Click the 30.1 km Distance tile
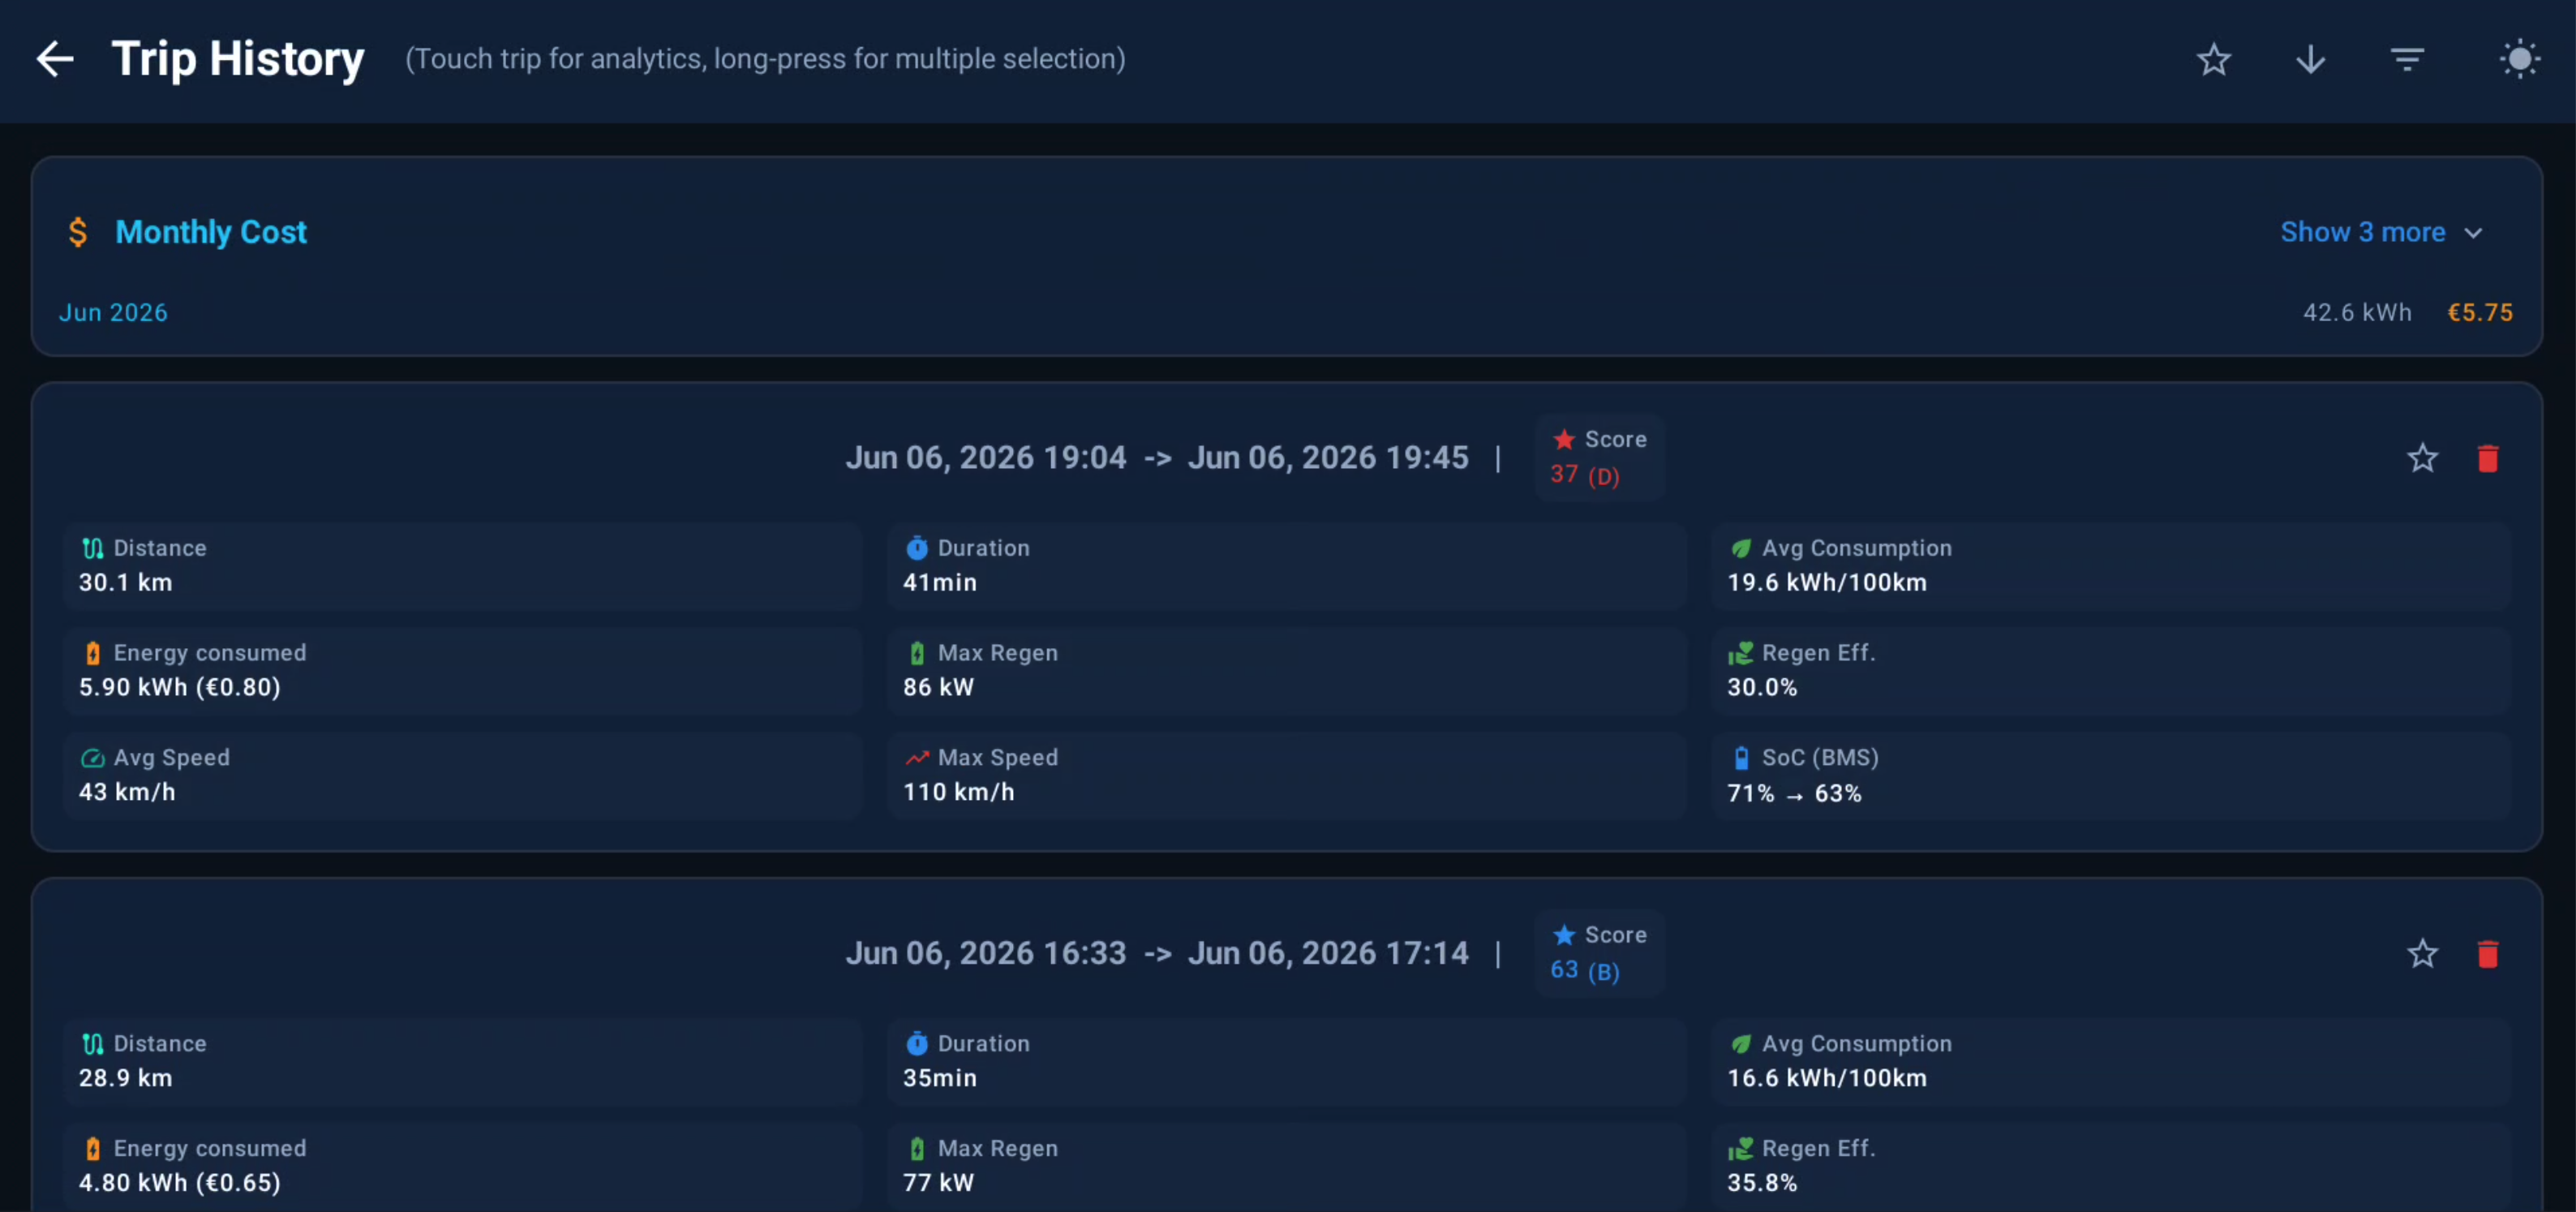Image resolution: width=2576 pixels, height=1212 pixels. click(x=462, y=566)
